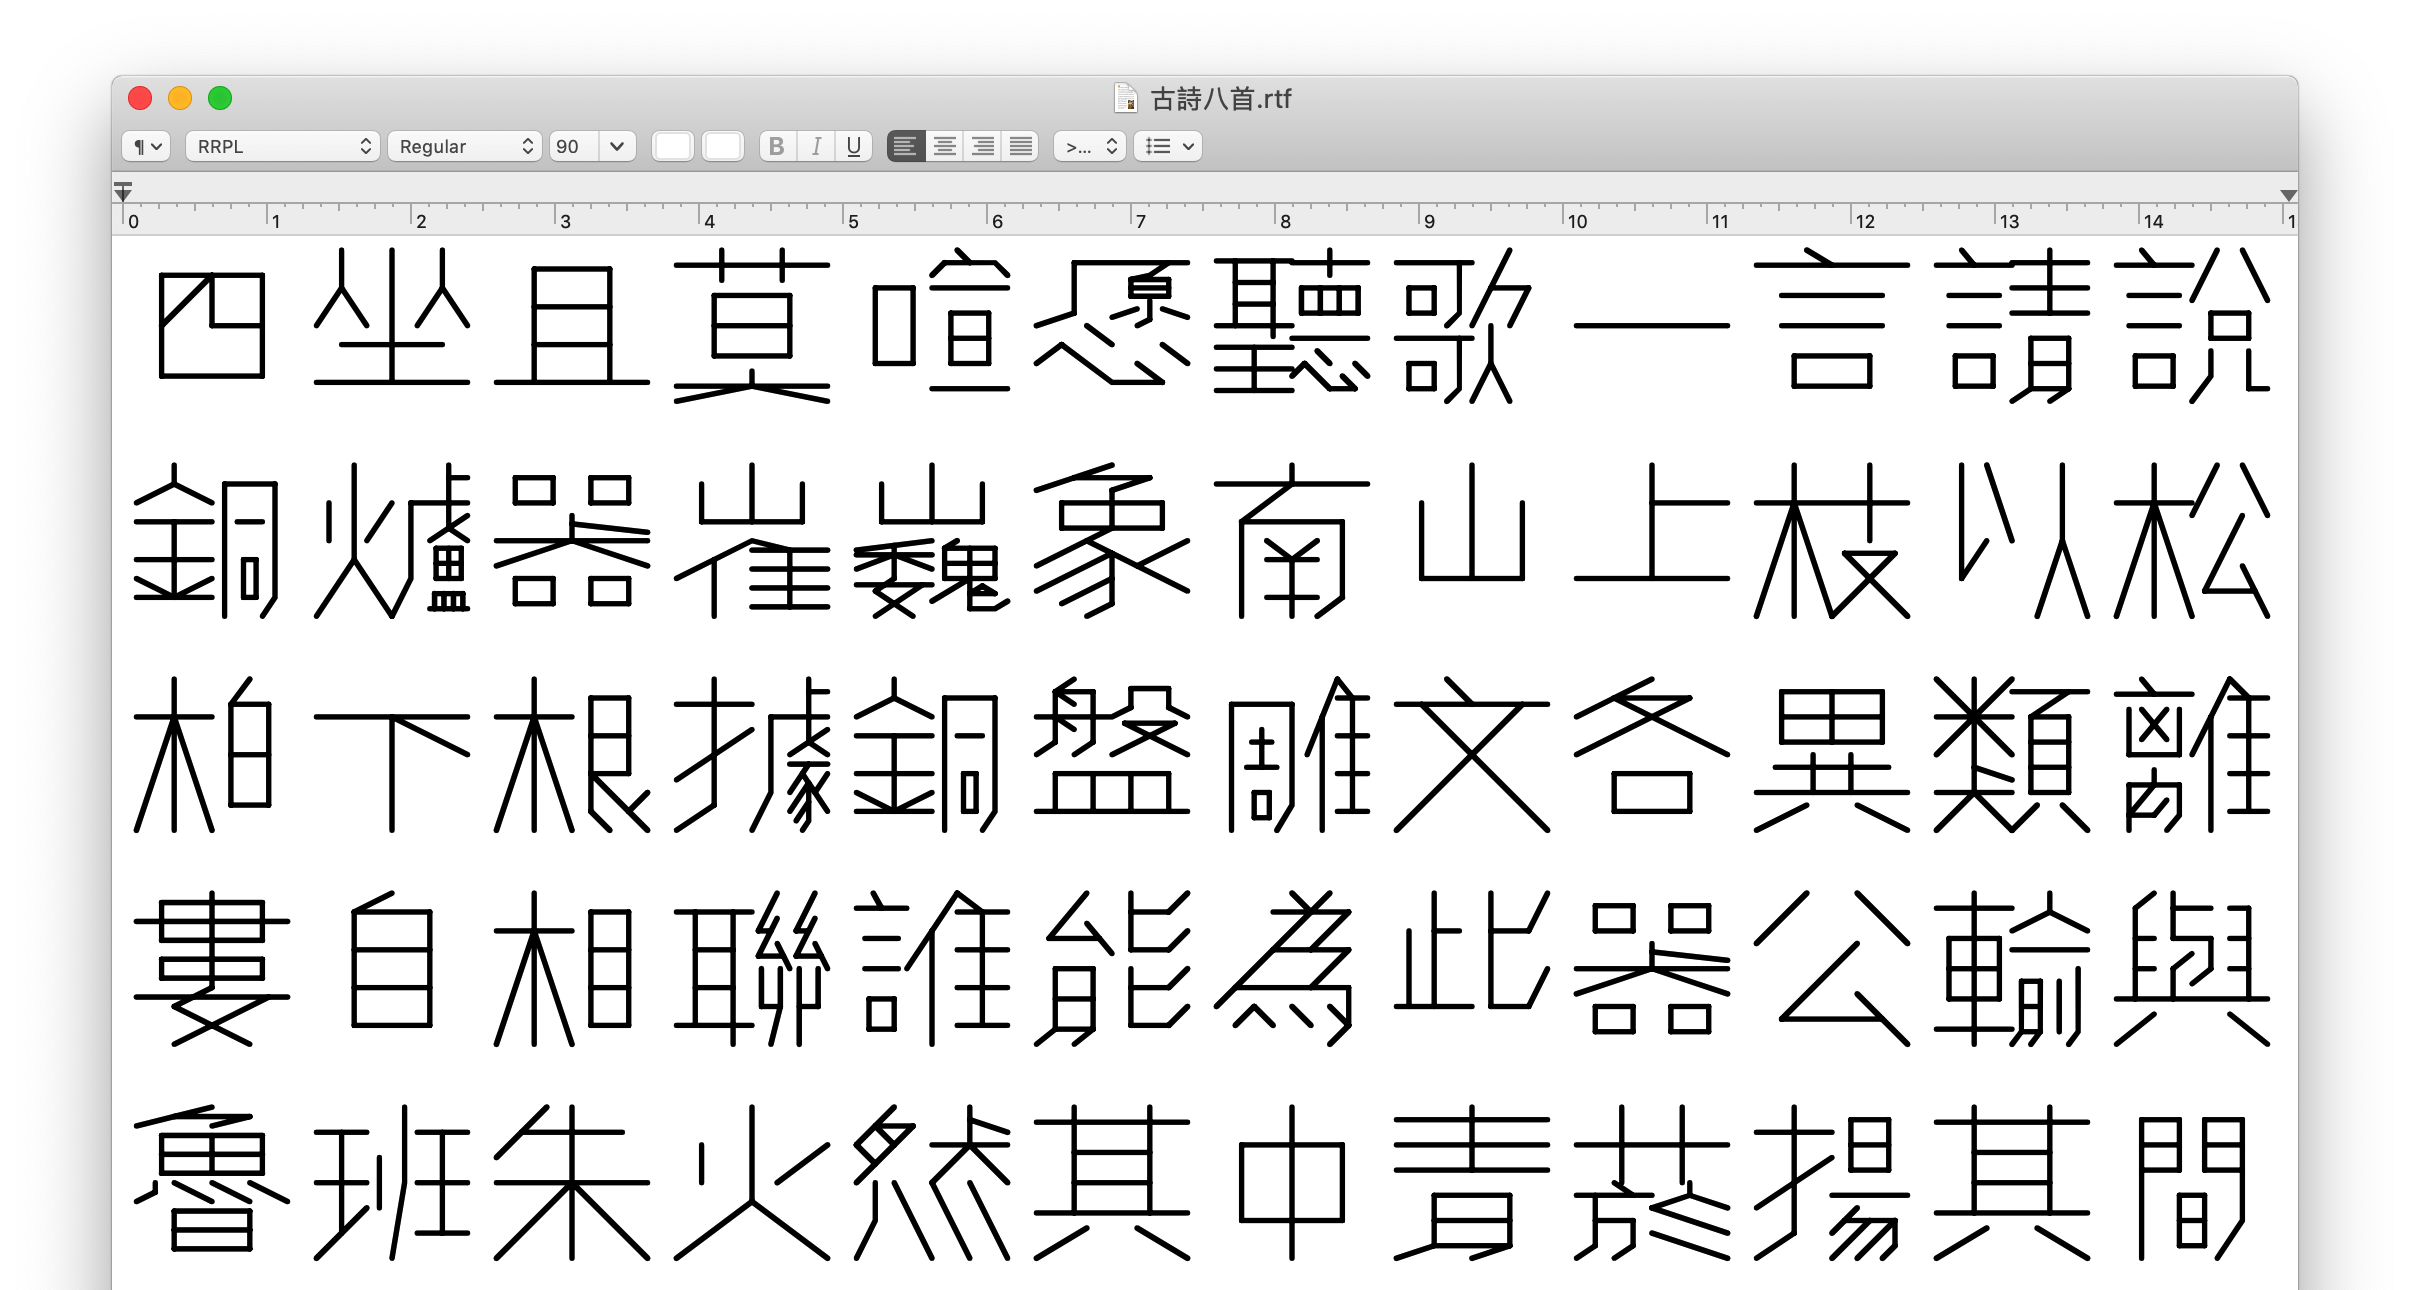Screen dimensions: 2410x1290
Task: Justify the text
Action: point(1021,146)
